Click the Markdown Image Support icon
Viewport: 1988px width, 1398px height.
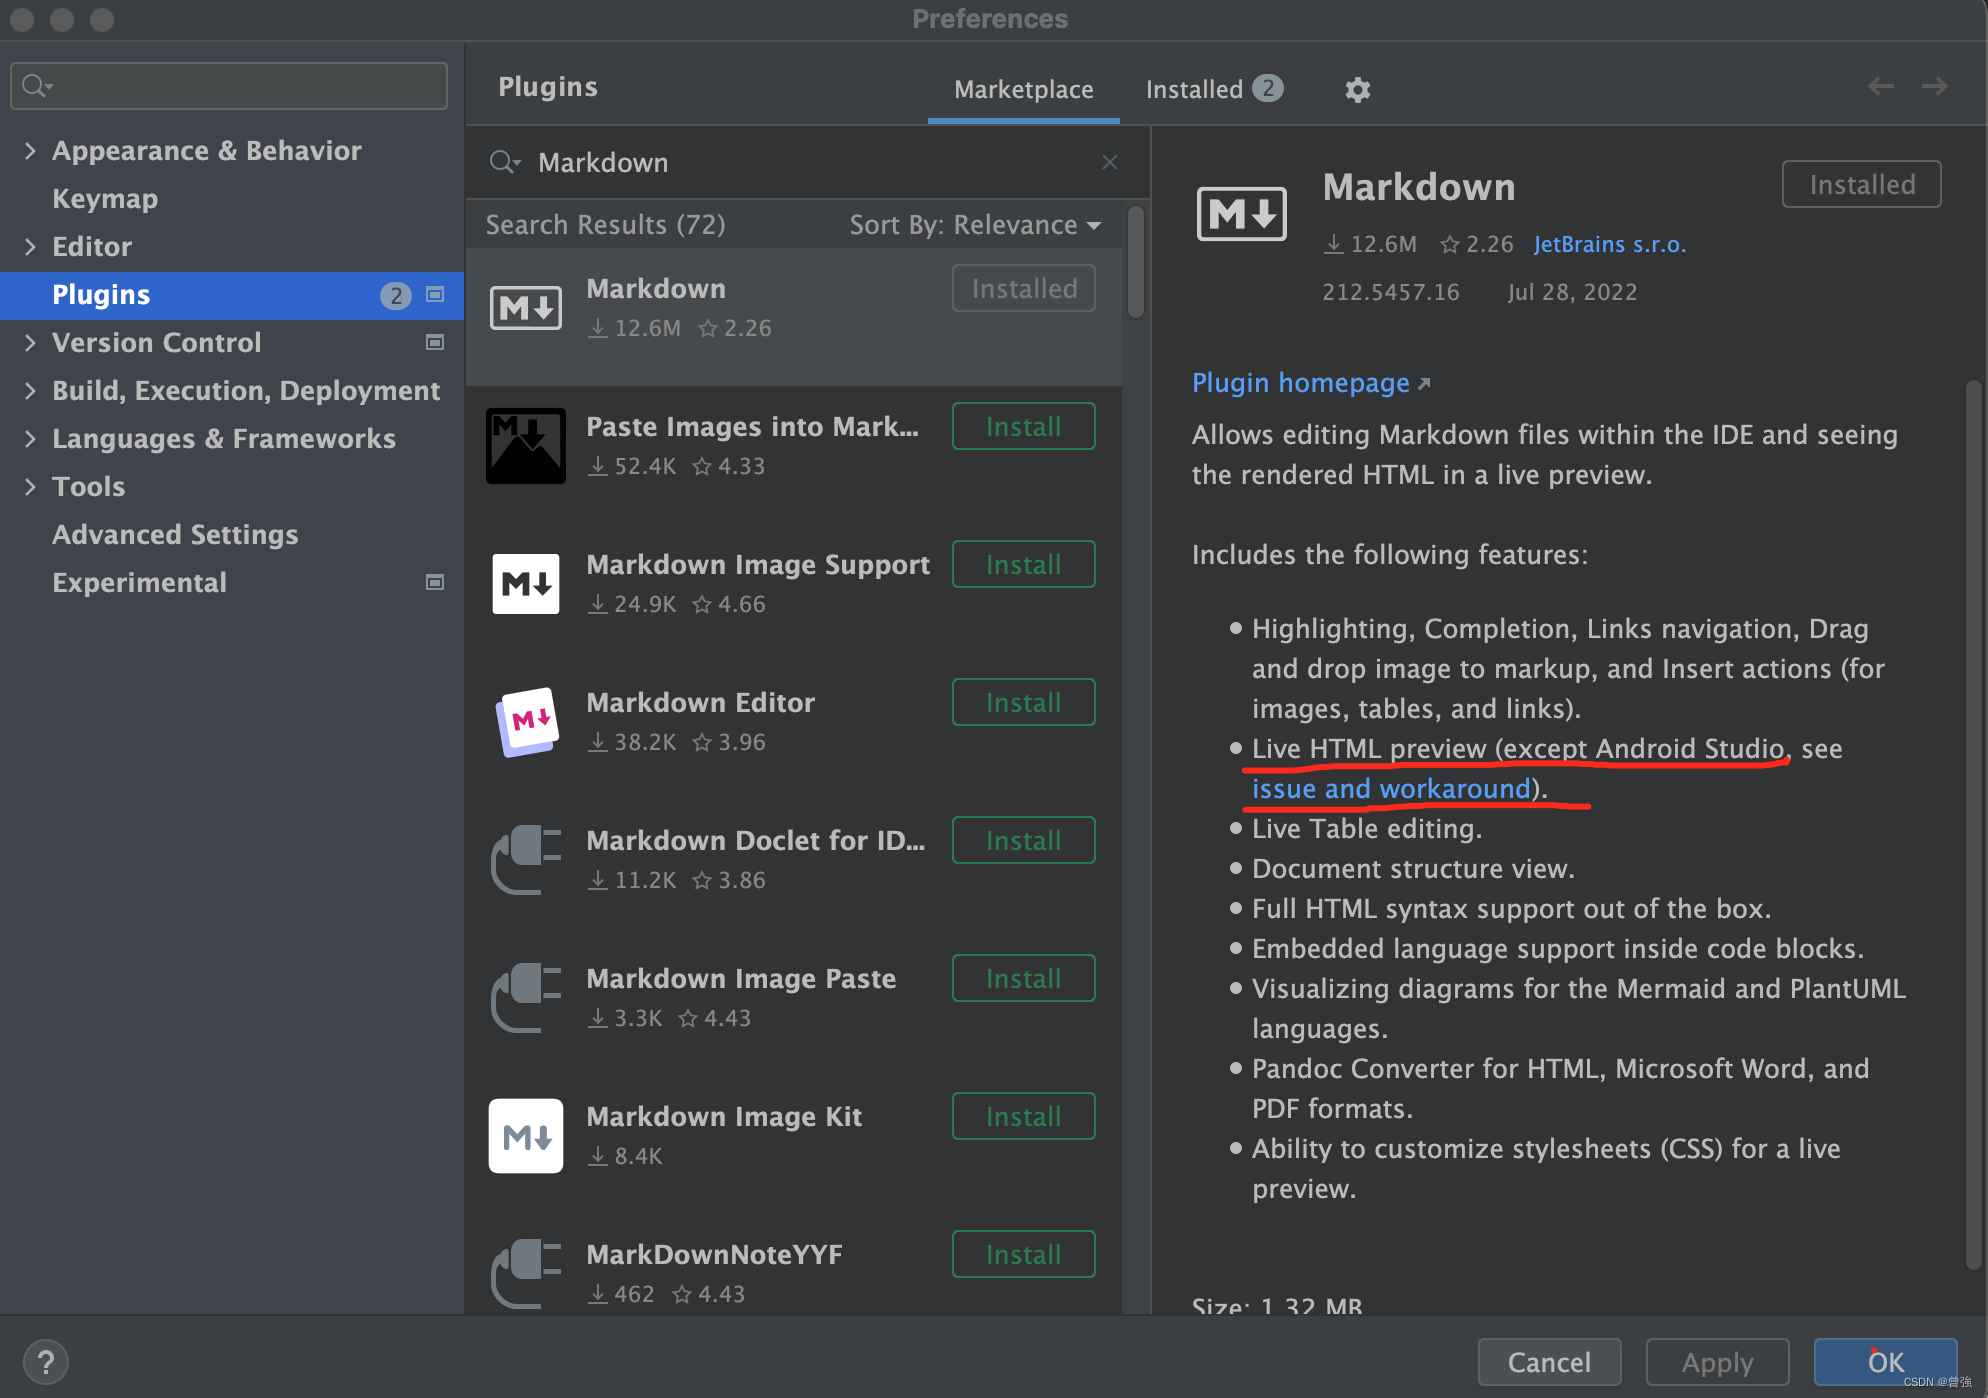coord(525,583)
